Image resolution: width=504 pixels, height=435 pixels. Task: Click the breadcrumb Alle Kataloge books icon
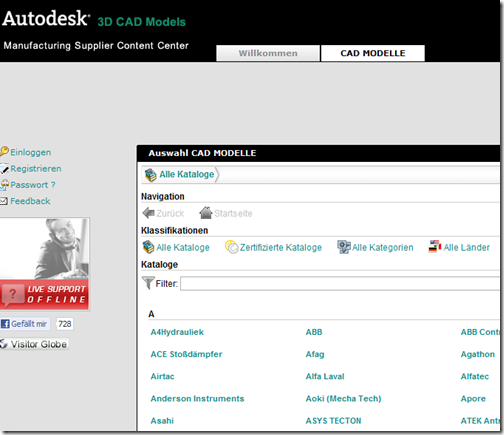tap(150, 175)
